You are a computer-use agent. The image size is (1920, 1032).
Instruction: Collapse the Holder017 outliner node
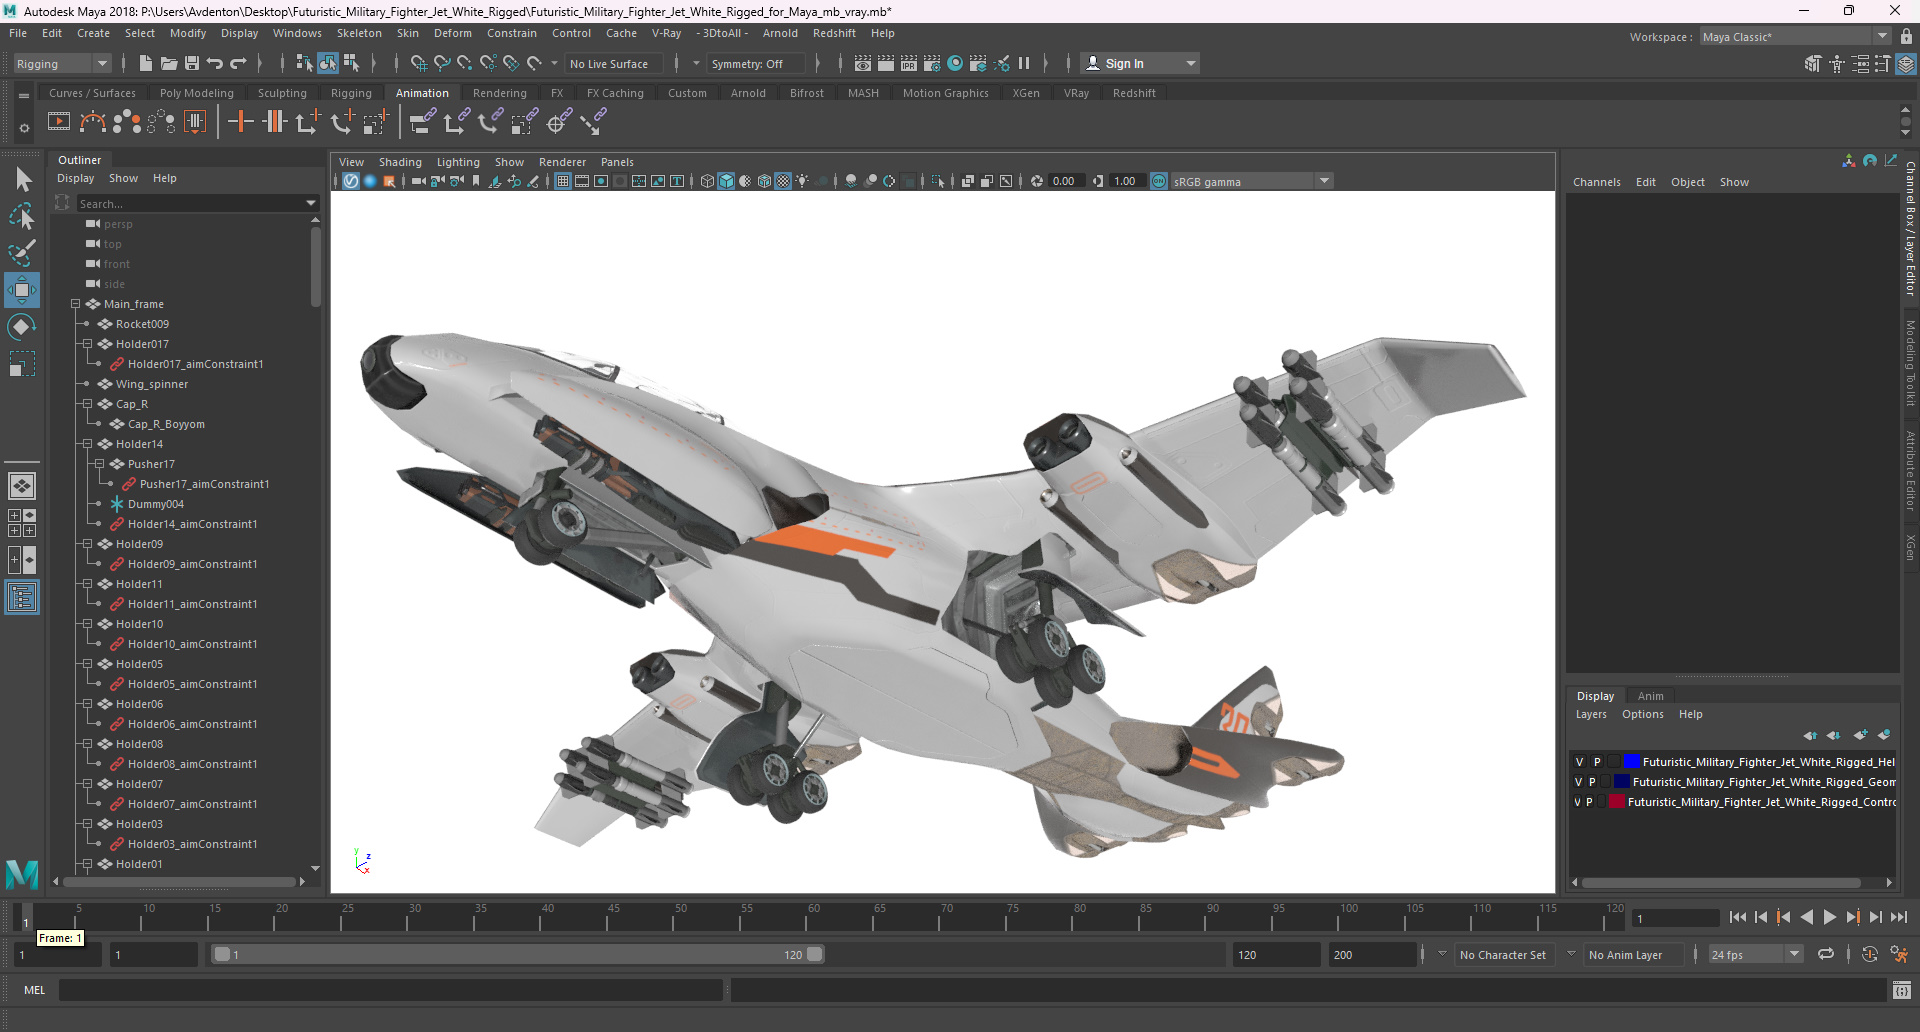coord(87,344)
